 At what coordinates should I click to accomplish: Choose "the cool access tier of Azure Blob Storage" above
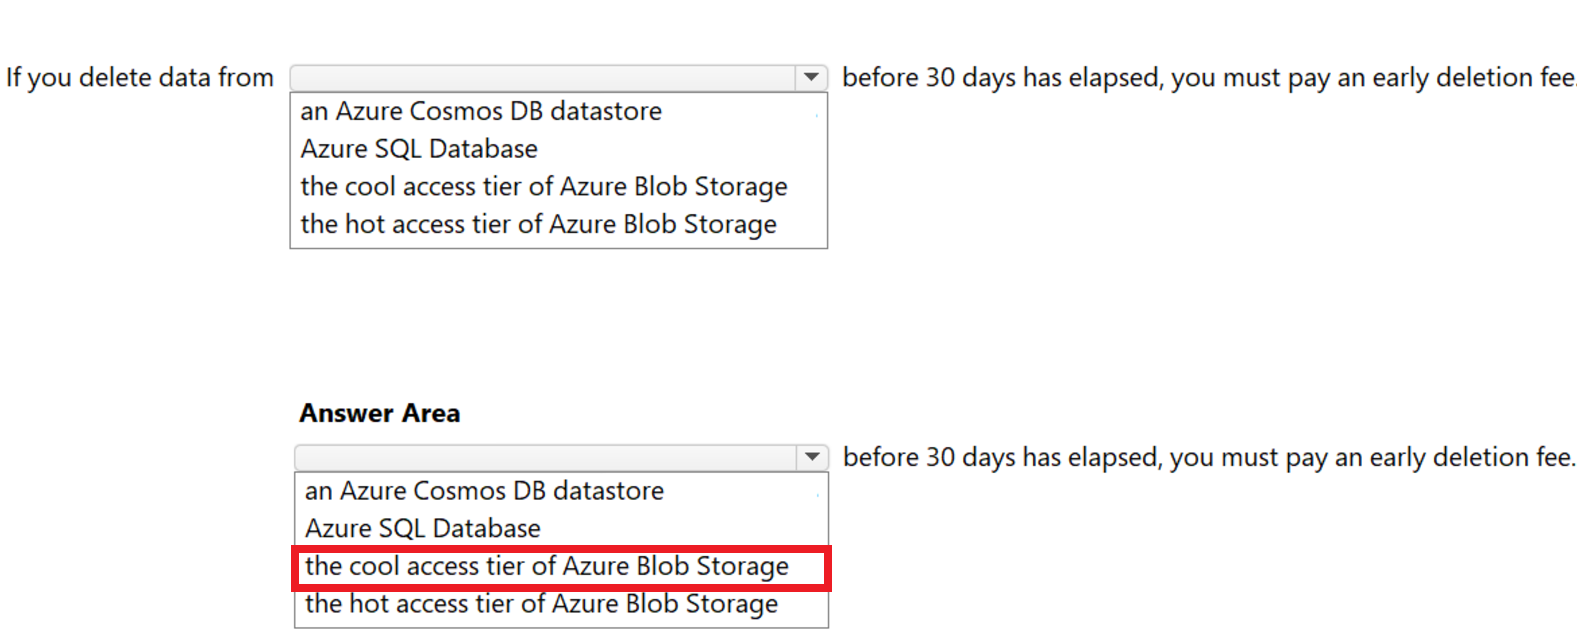[542, 186]
